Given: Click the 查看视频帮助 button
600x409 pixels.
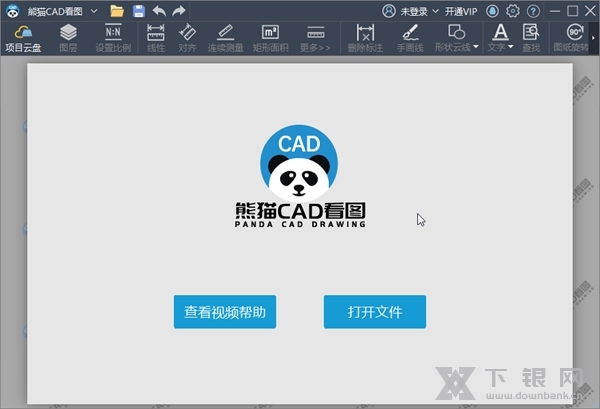Looking at the screenshot, I should click(x=225, y=312).
